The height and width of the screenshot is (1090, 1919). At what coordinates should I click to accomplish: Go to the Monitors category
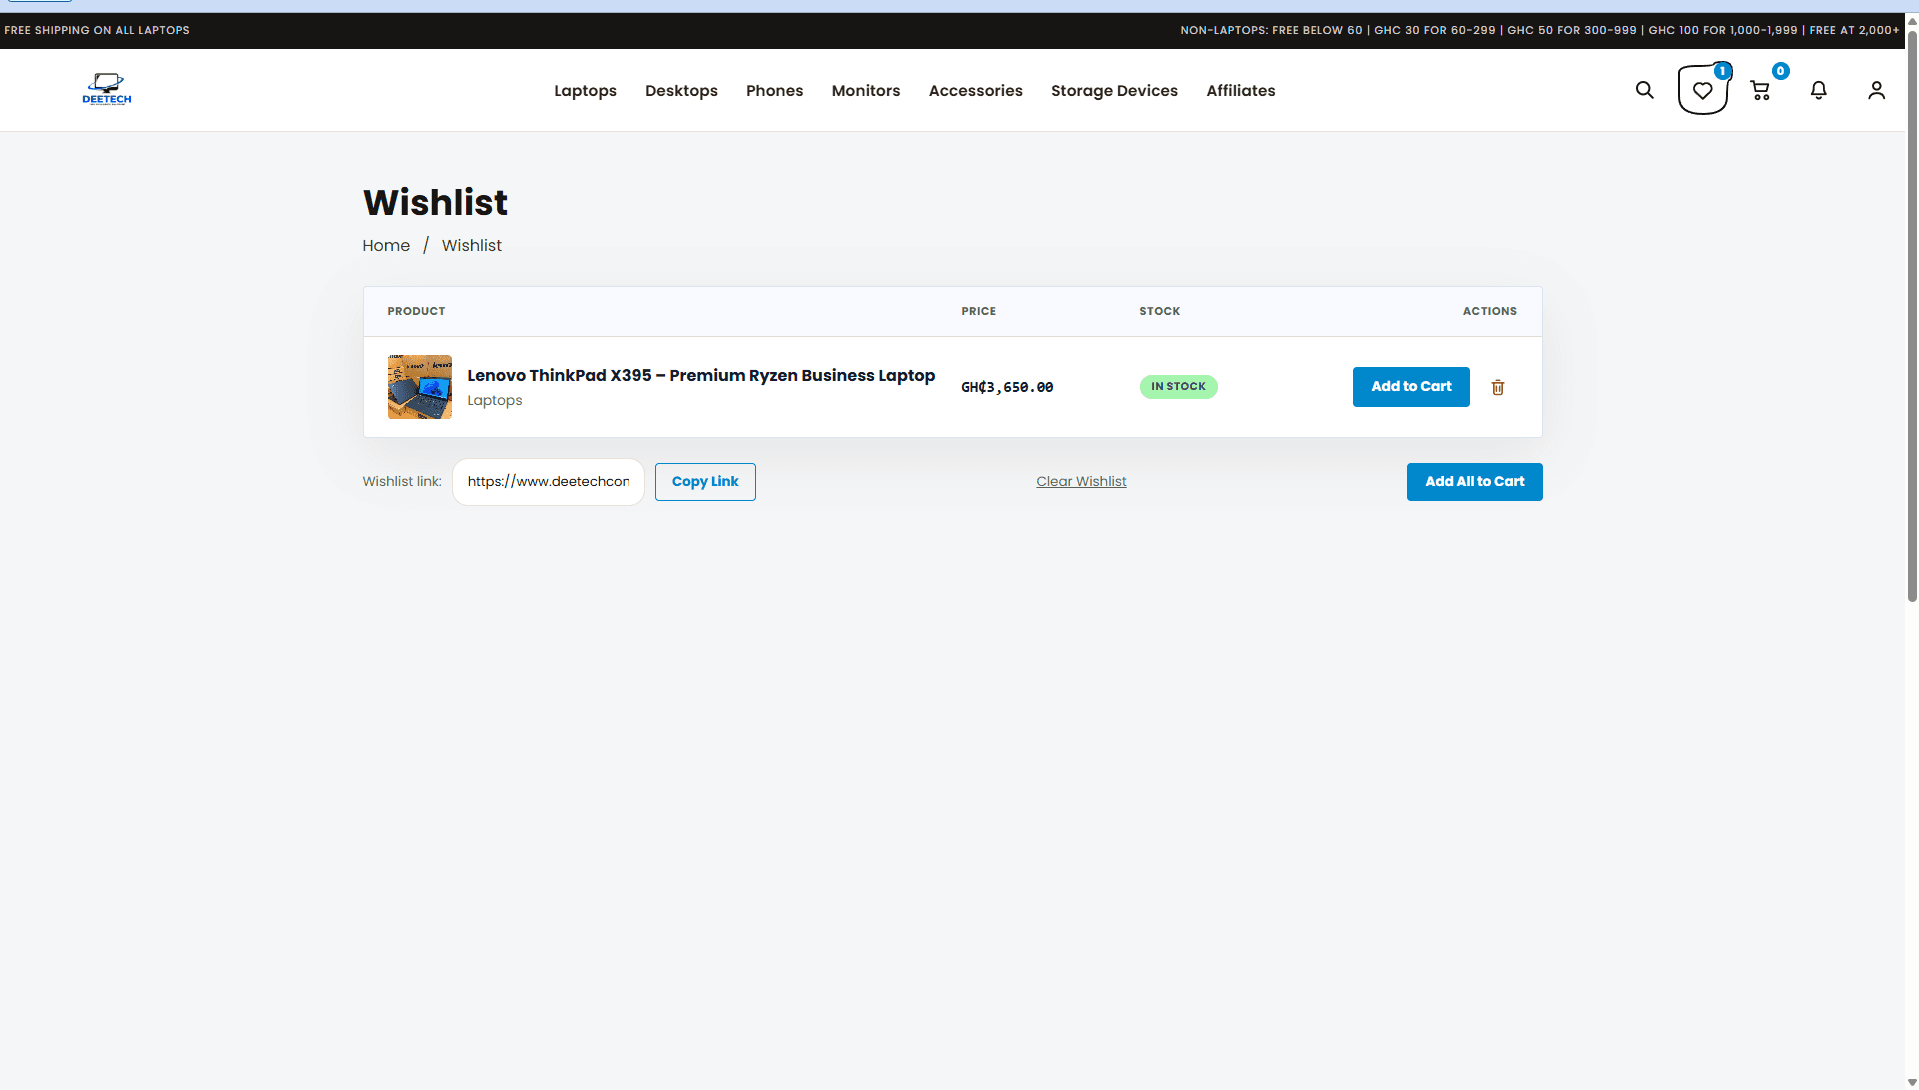pyautogui.click(x=866, y=90)
